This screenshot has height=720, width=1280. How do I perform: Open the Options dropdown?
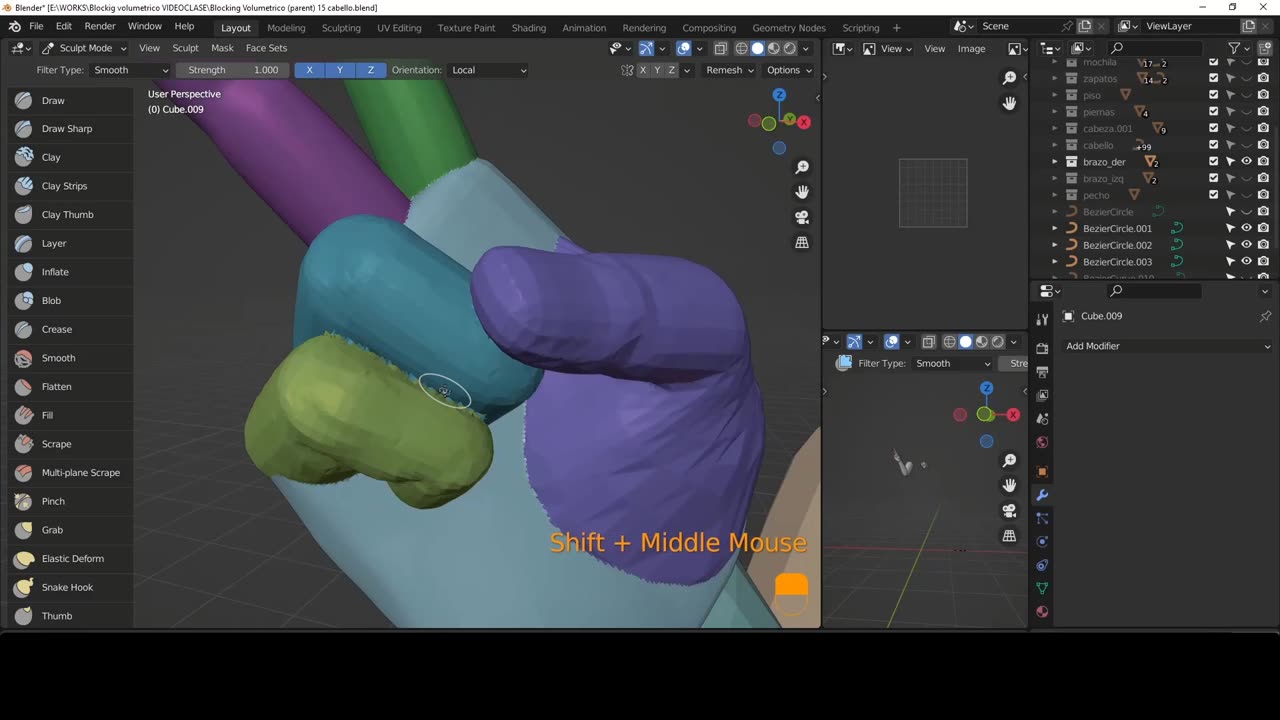(x=789, y=70)
